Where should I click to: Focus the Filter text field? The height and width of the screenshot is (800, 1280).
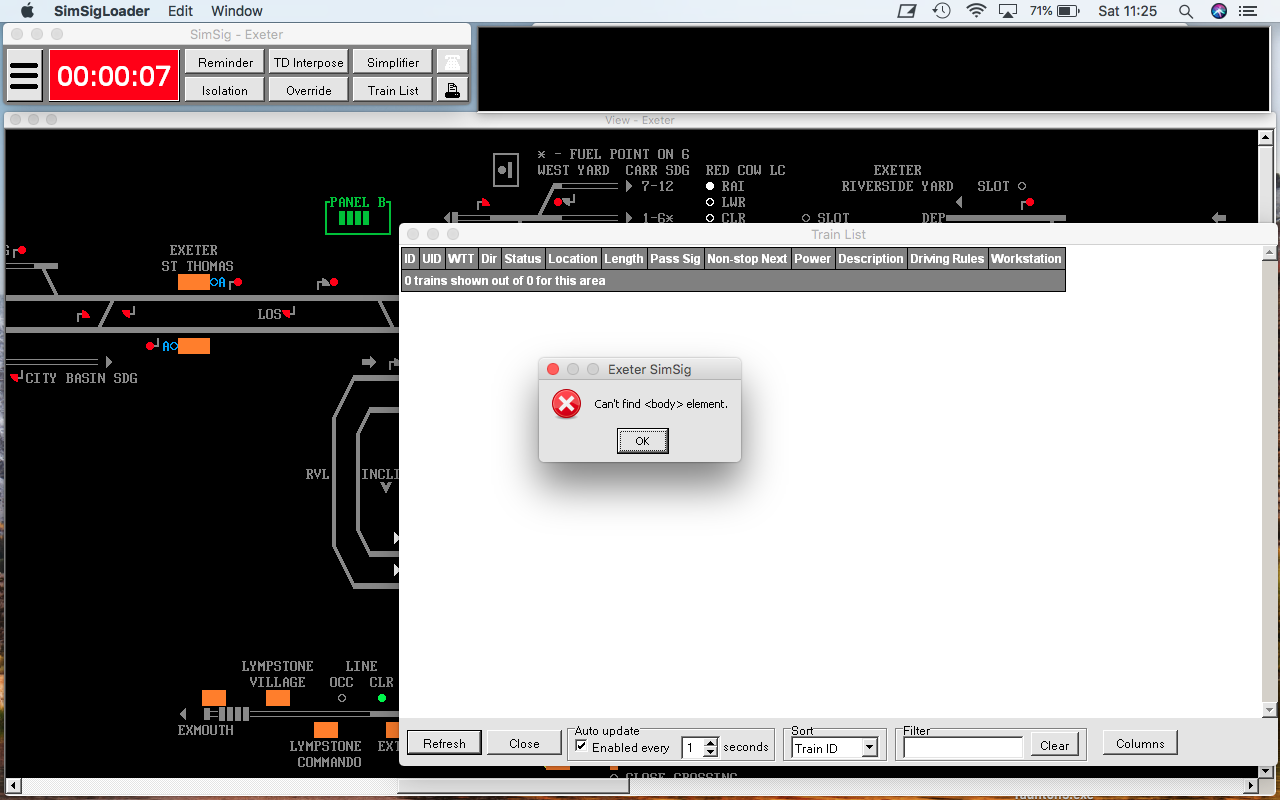[963, 746]
